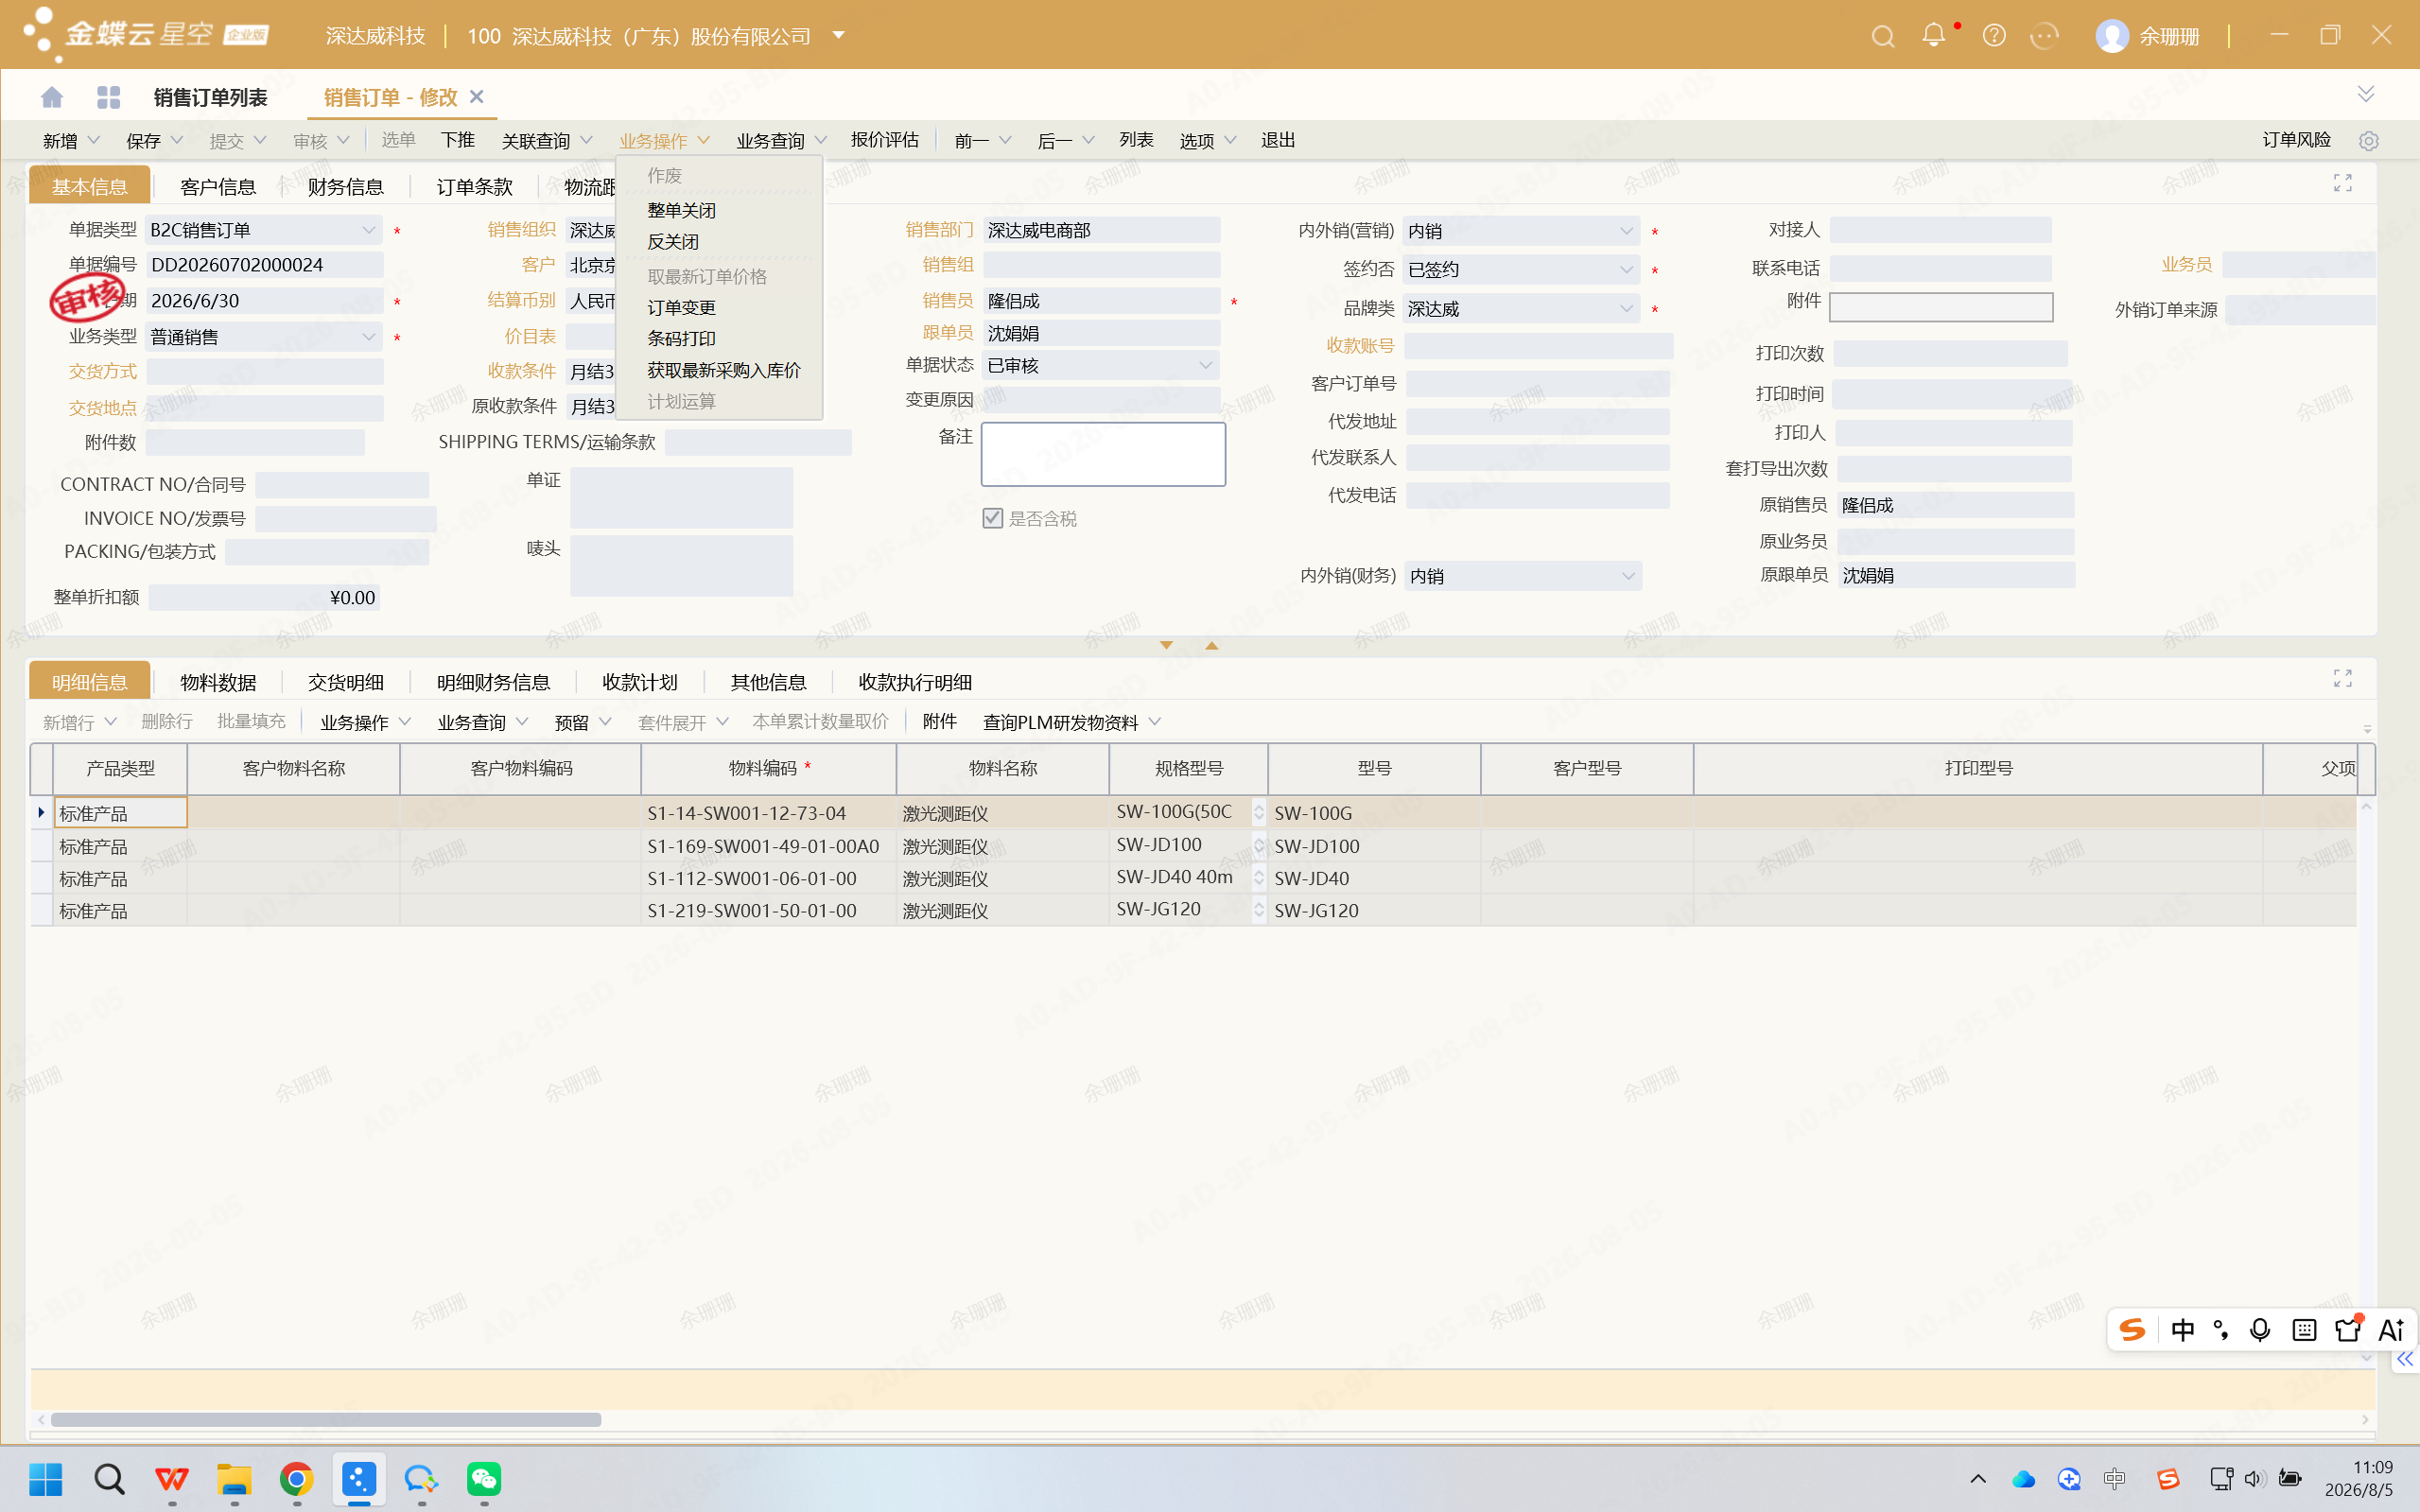
Task: Open the help question mark icon
Action: pos(1994,36)
